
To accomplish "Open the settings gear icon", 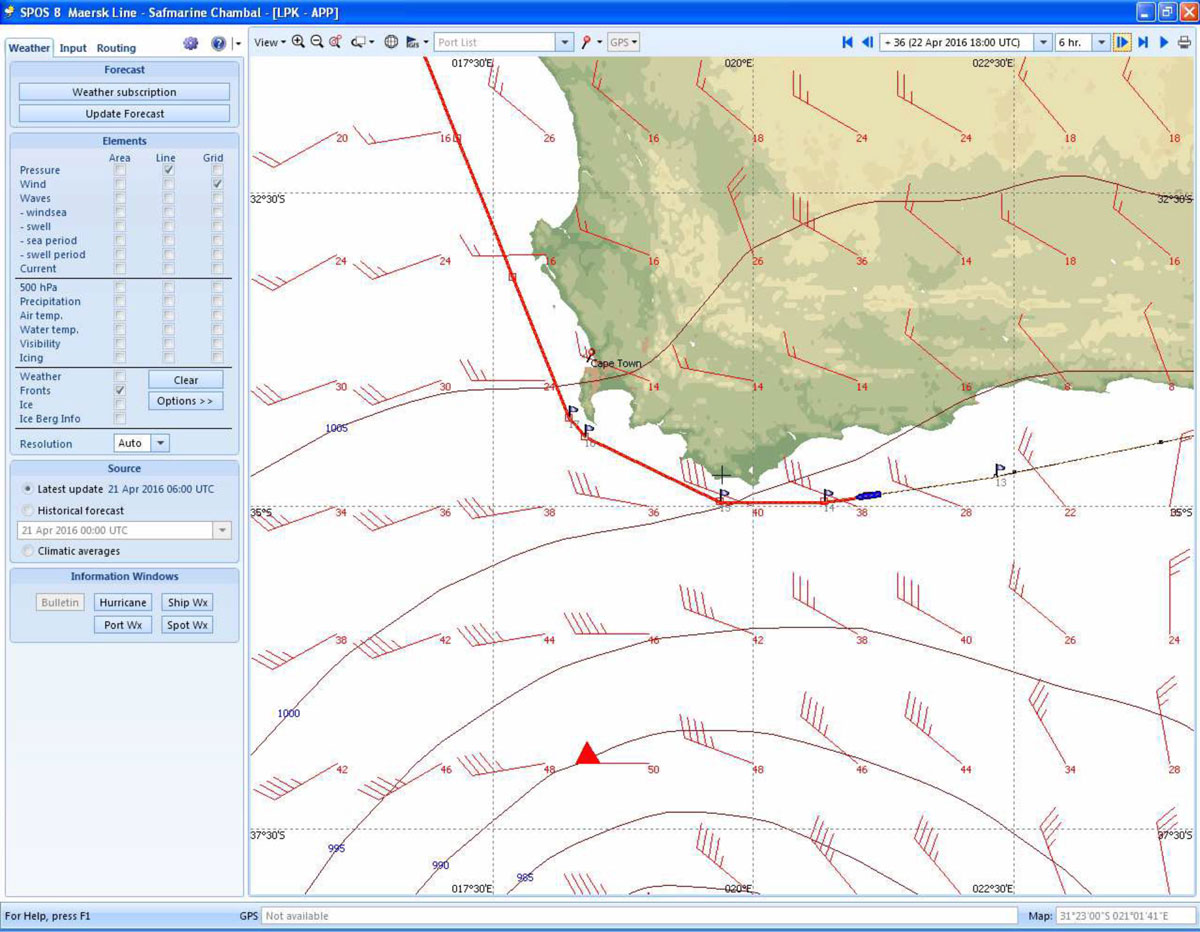I will coord(190,44).
